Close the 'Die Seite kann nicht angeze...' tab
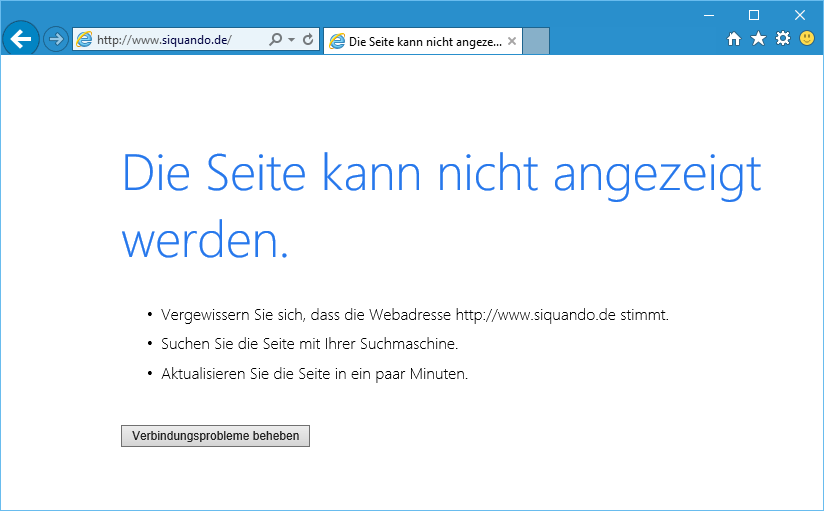Screen dimensions: 824x511 (512, 41)
